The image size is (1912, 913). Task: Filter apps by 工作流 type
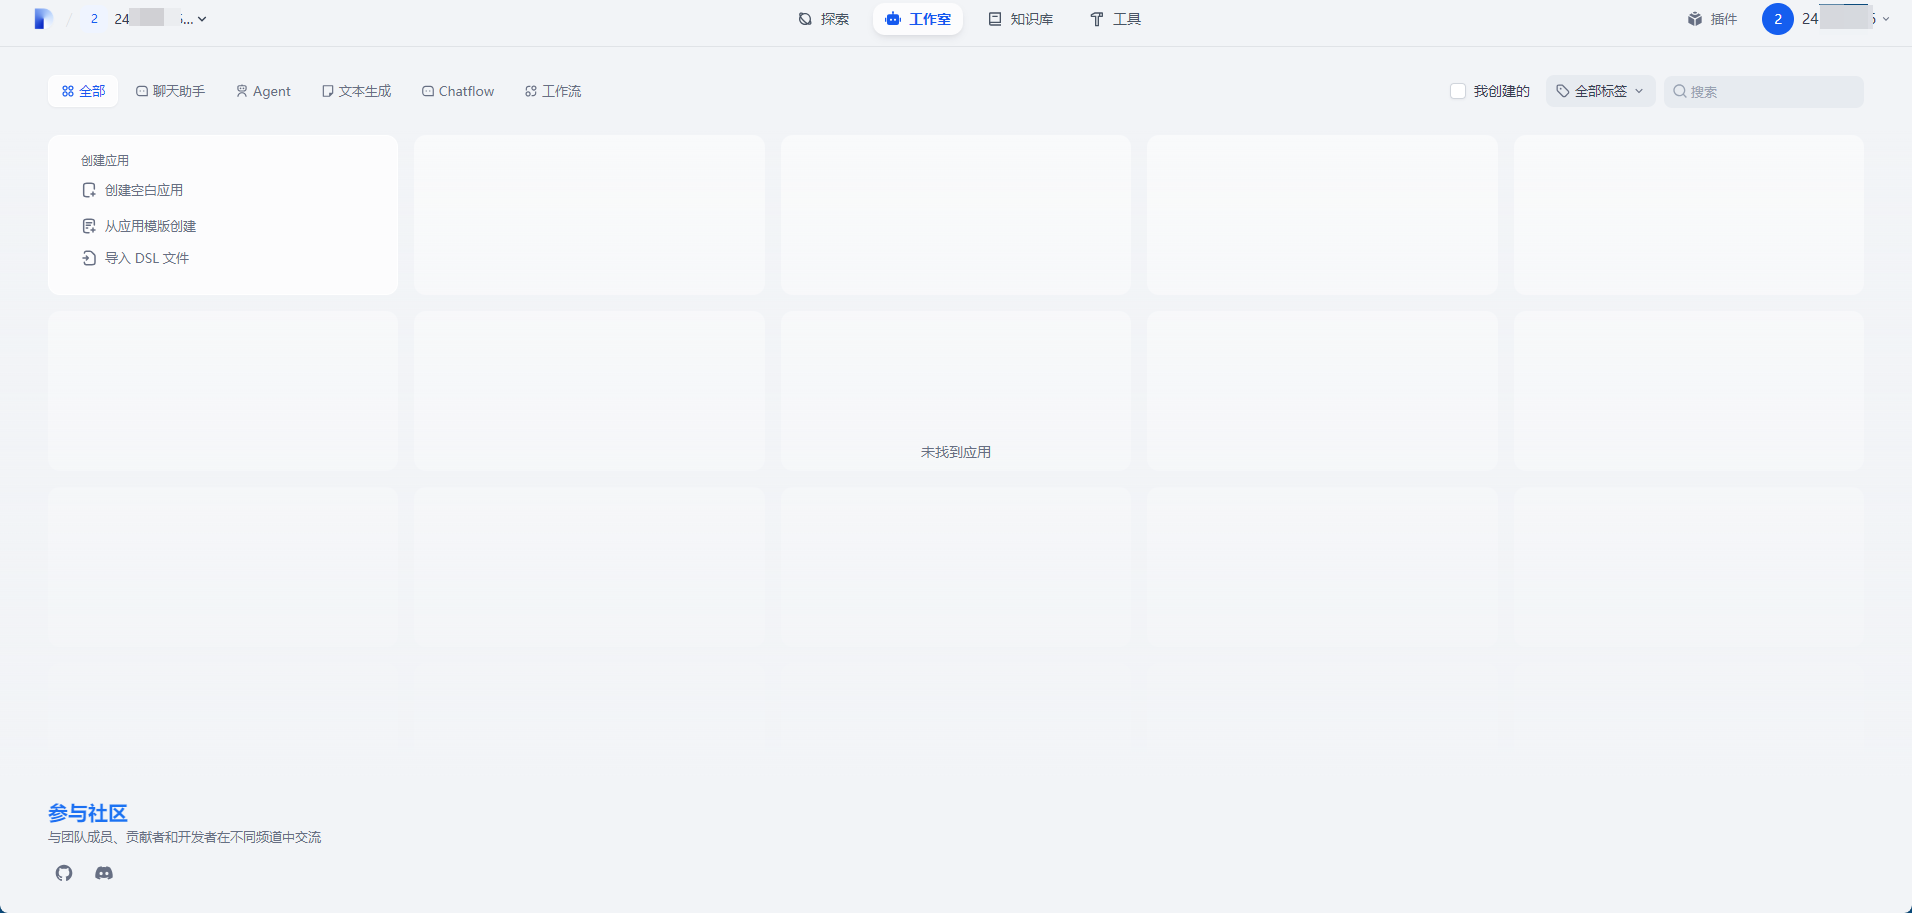click(553, 91)
